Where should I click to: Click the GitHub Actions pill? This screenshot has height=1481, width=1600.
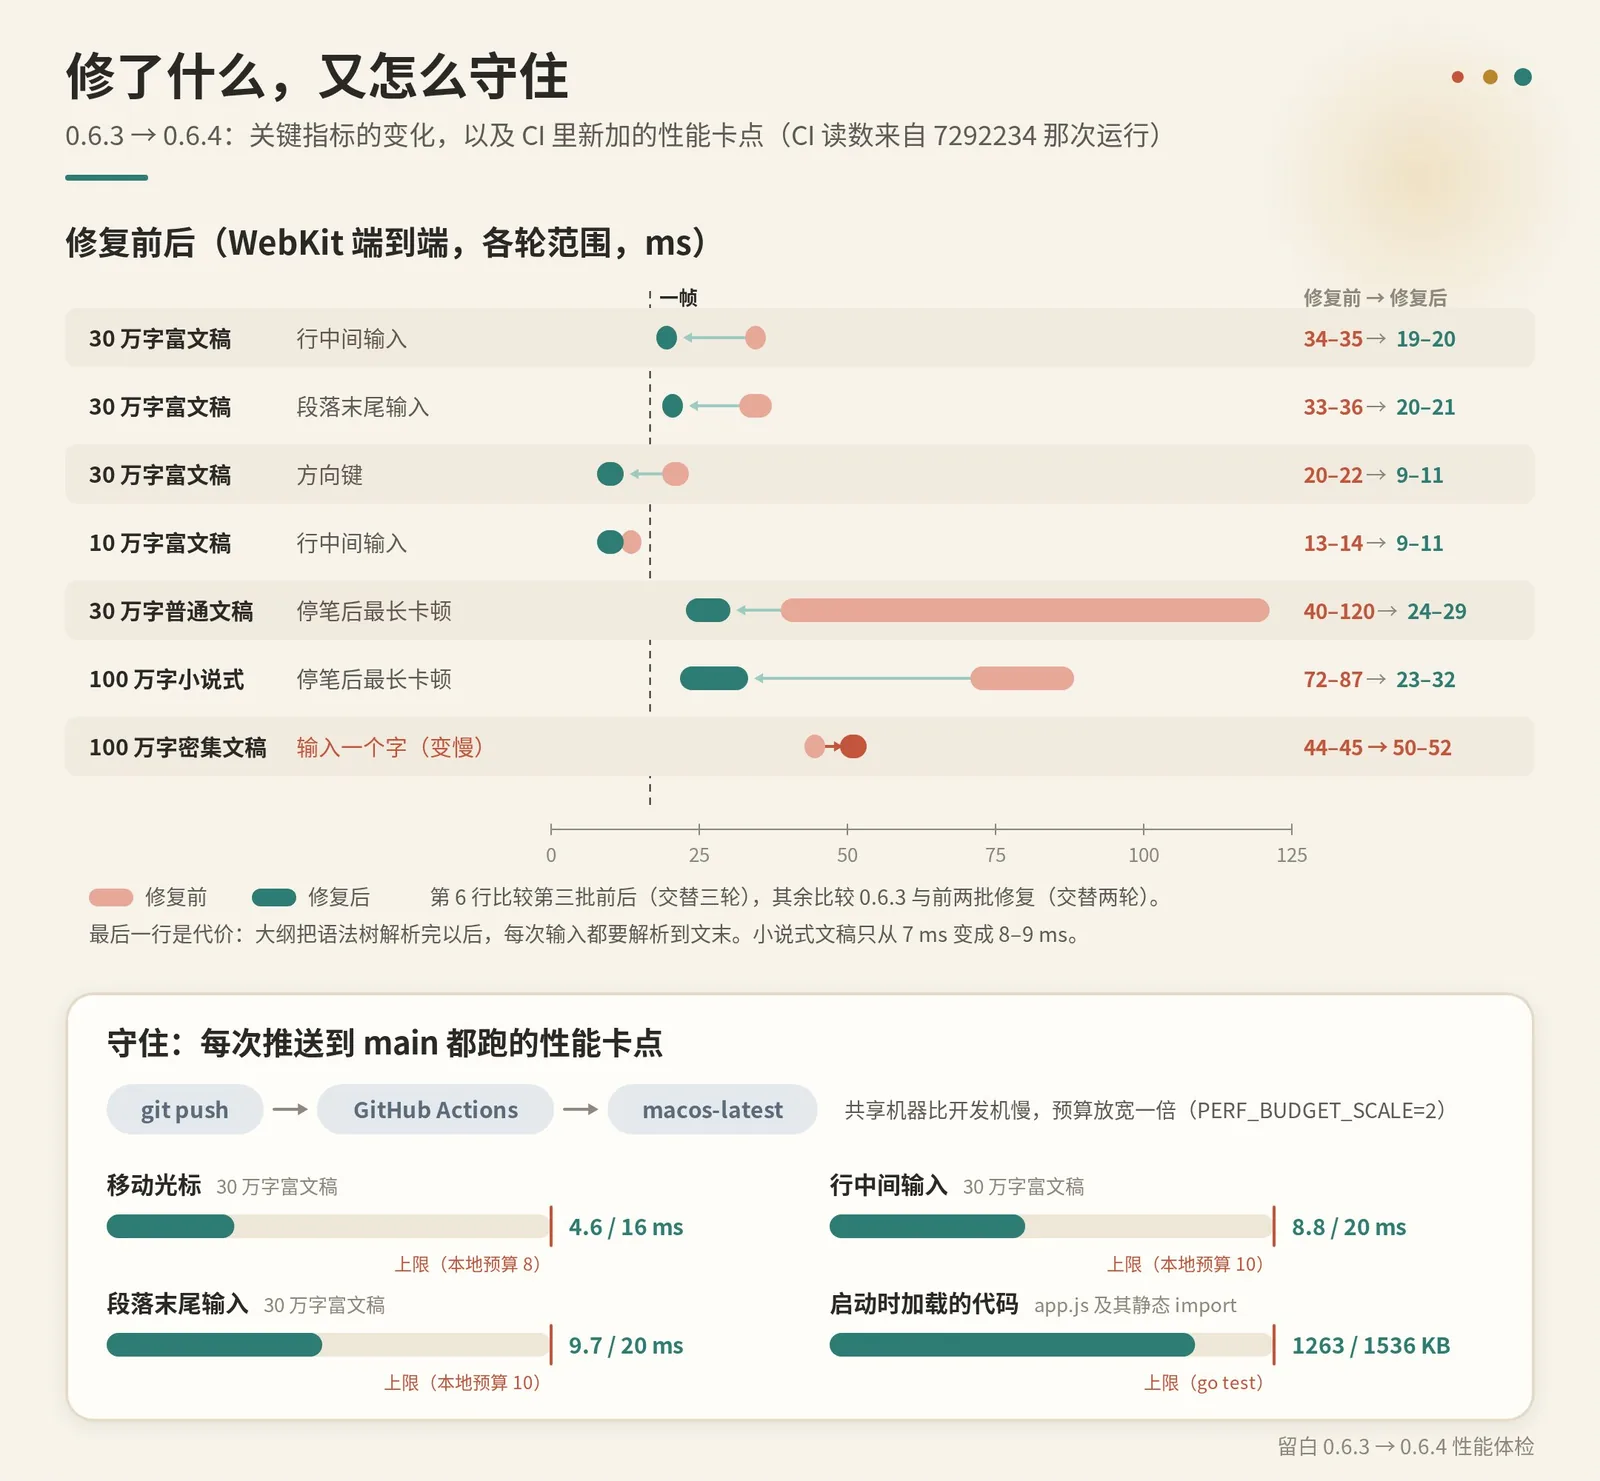click(x=435, y=1110)
